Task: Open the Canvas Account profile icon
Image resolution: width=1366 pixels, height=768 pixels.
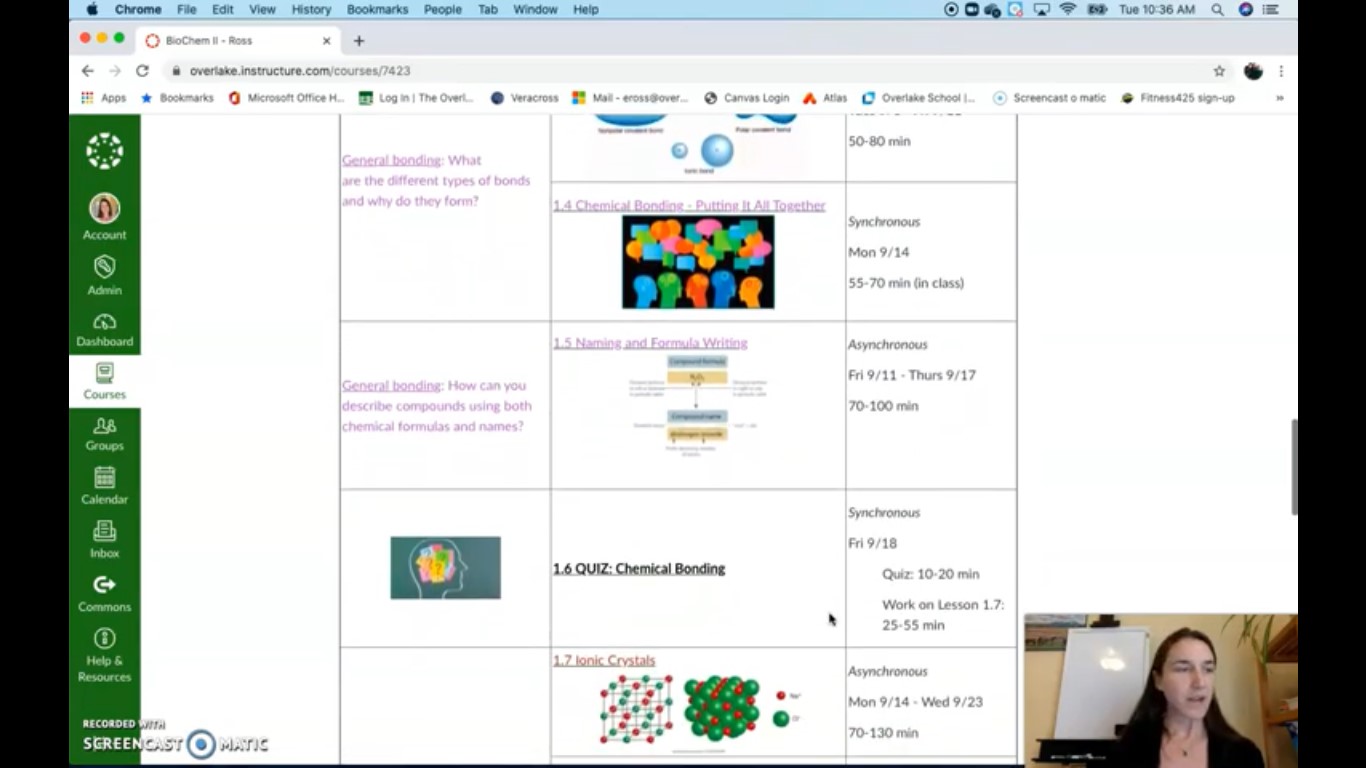Action: (x=104, y=217)
